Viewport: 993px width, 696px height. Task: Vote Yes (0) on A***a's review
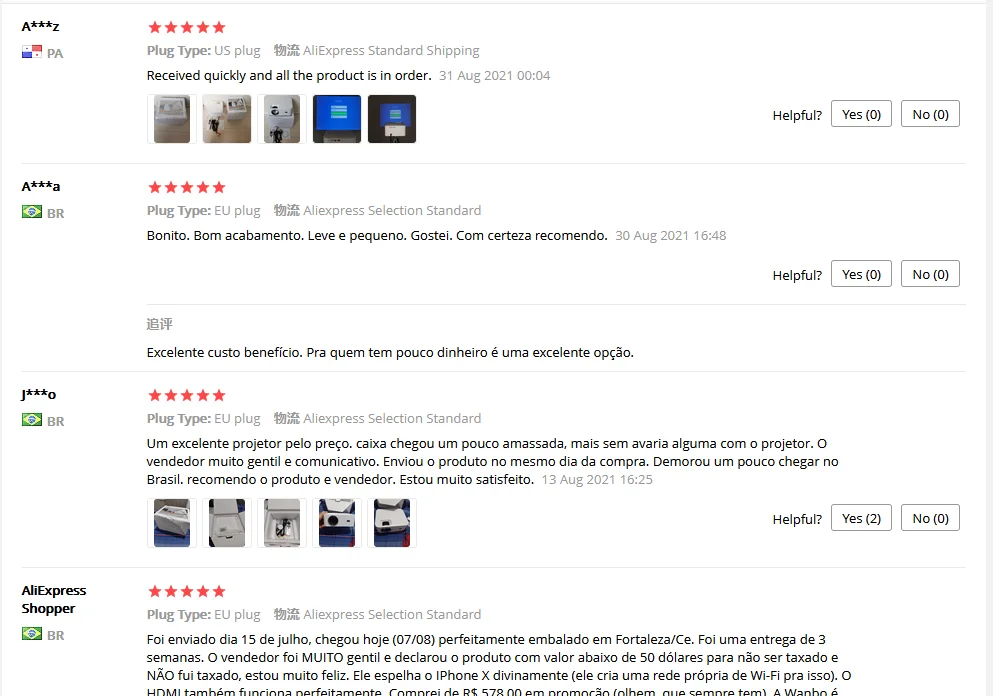[861, 274]
